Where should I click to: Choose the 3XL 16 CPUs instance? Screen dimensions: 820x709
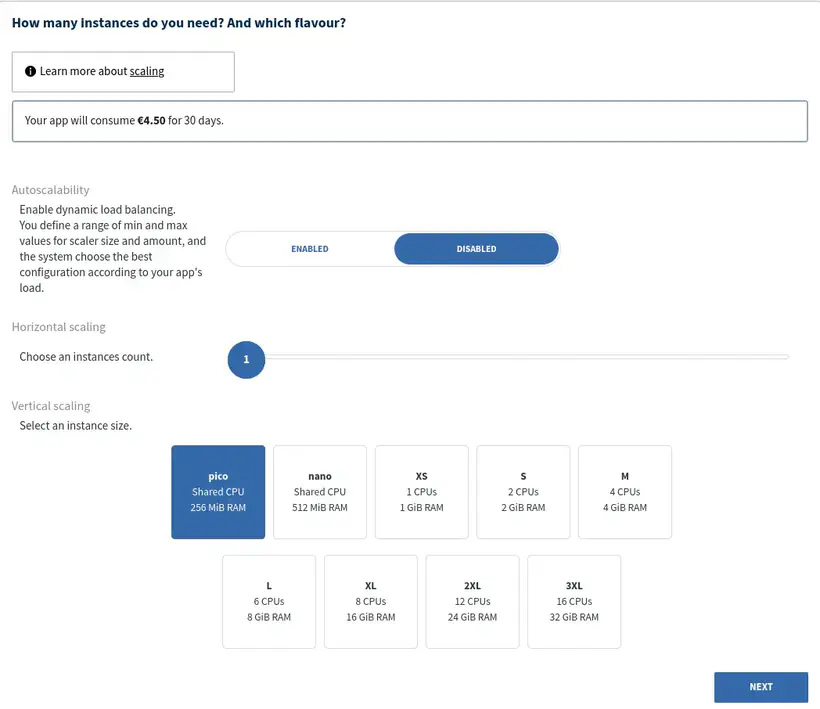coord(574,602)
